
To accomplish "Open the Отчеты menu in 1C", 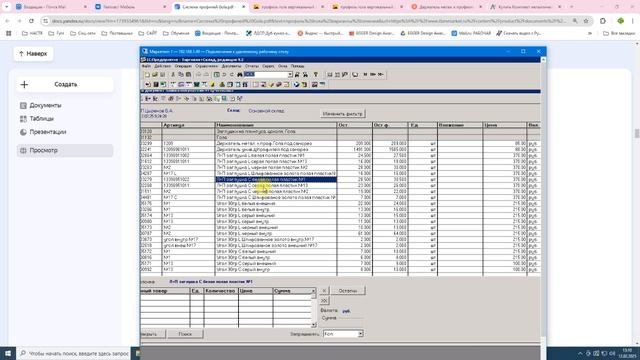I will [x=251, y=66].
